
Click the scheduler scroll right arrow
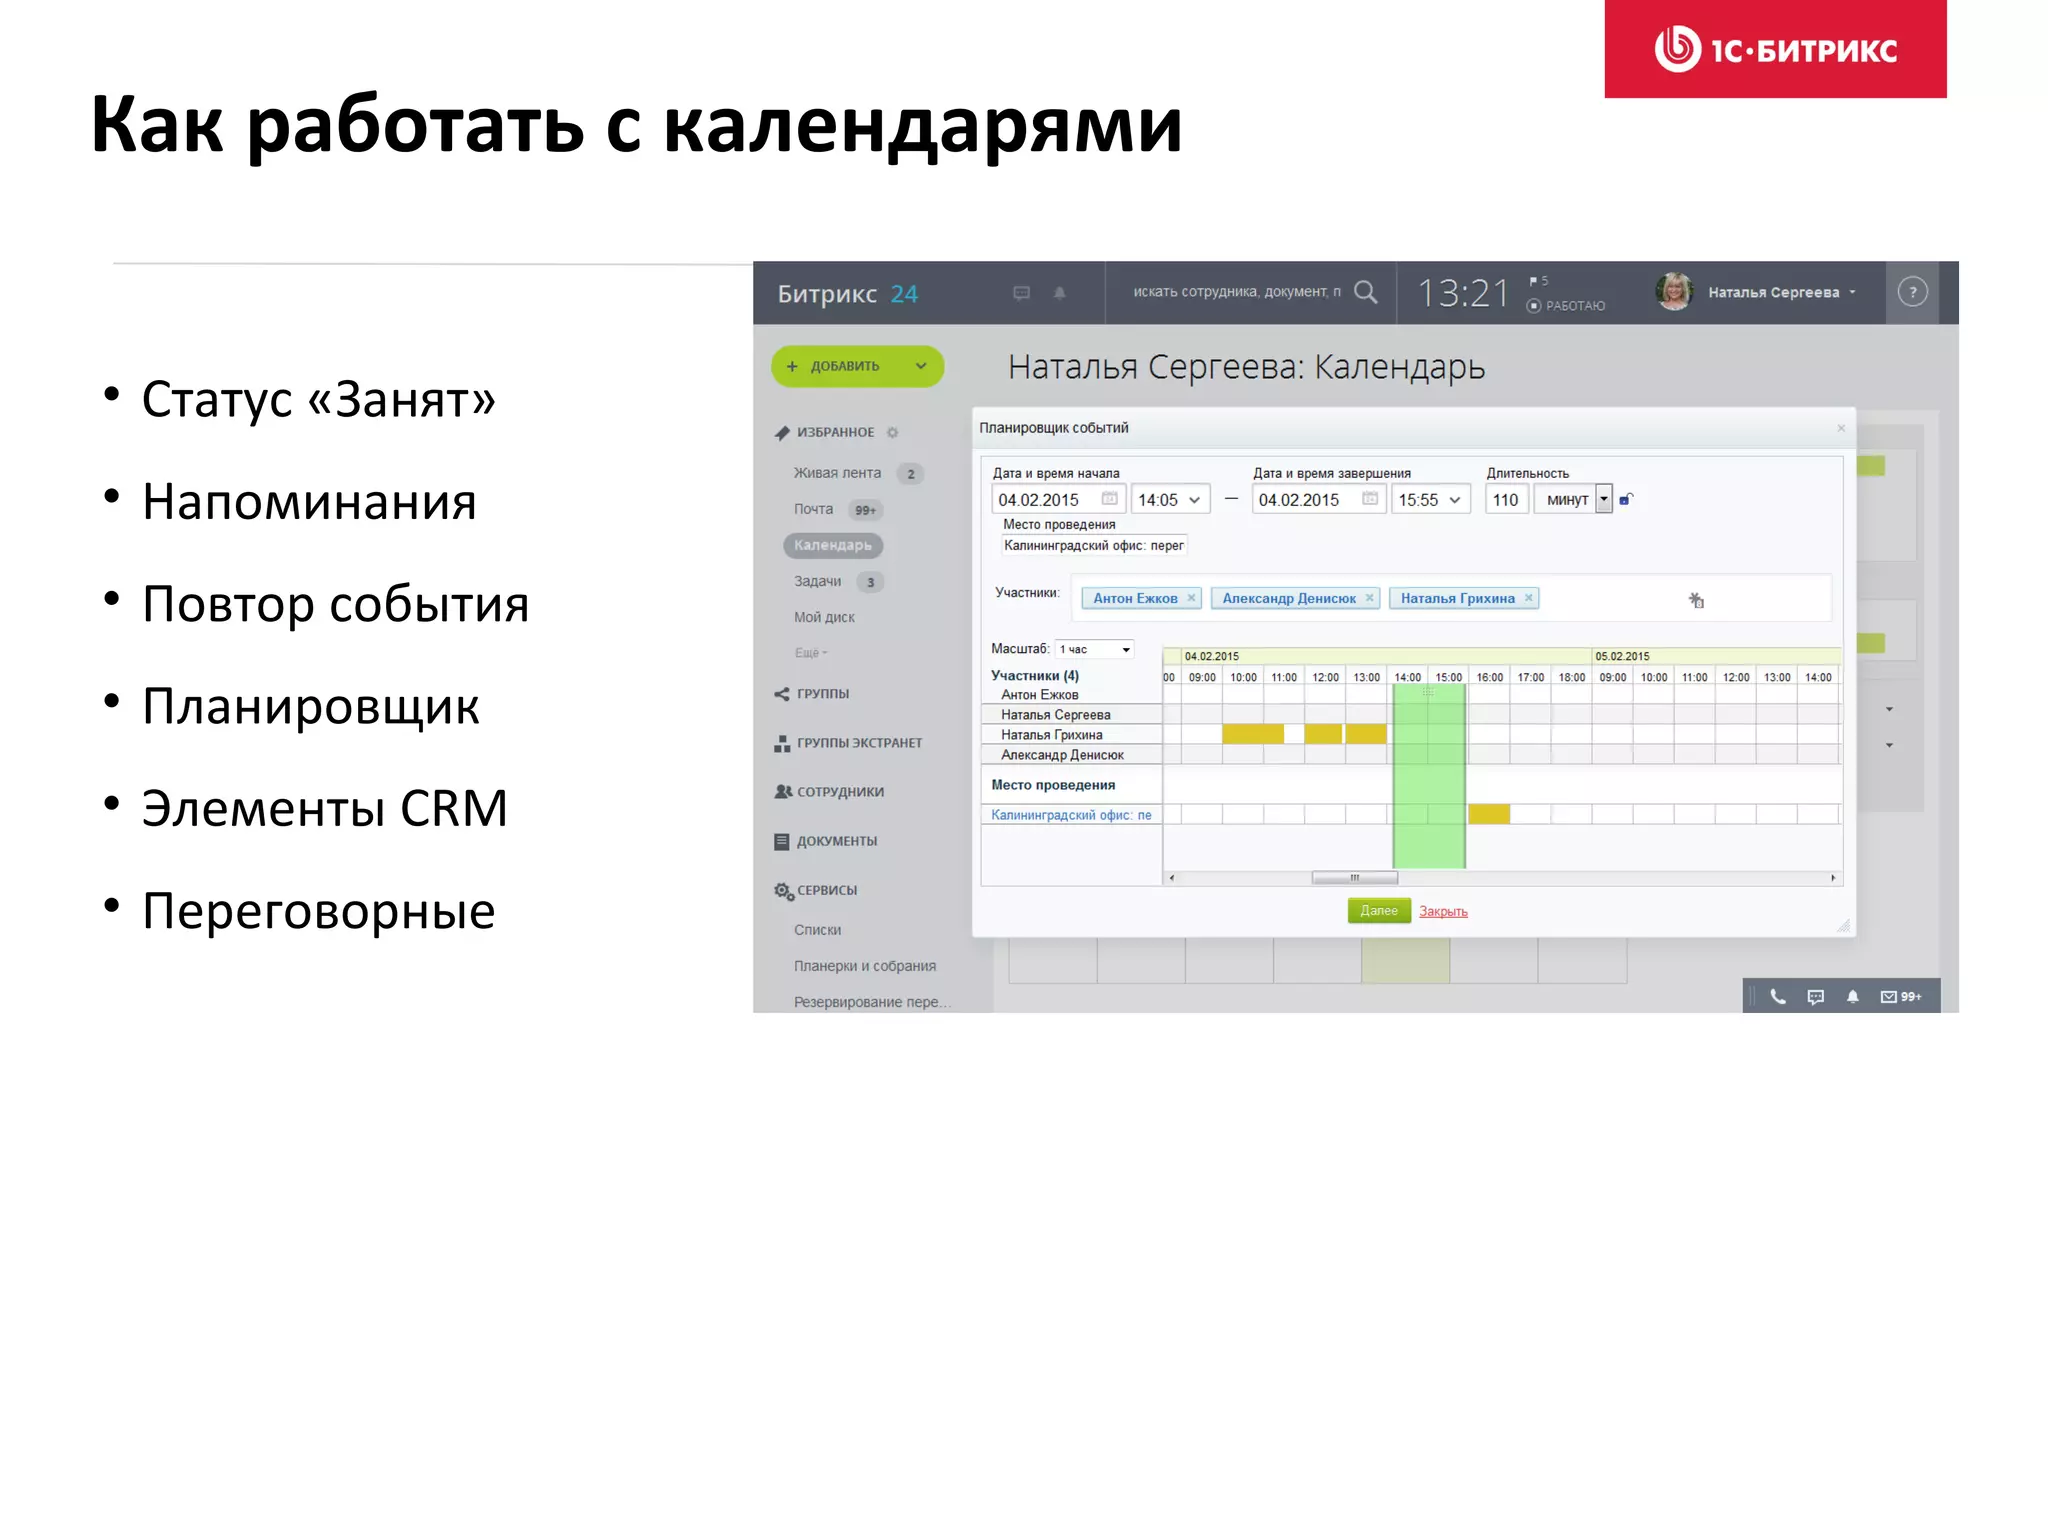[1833, 878]
